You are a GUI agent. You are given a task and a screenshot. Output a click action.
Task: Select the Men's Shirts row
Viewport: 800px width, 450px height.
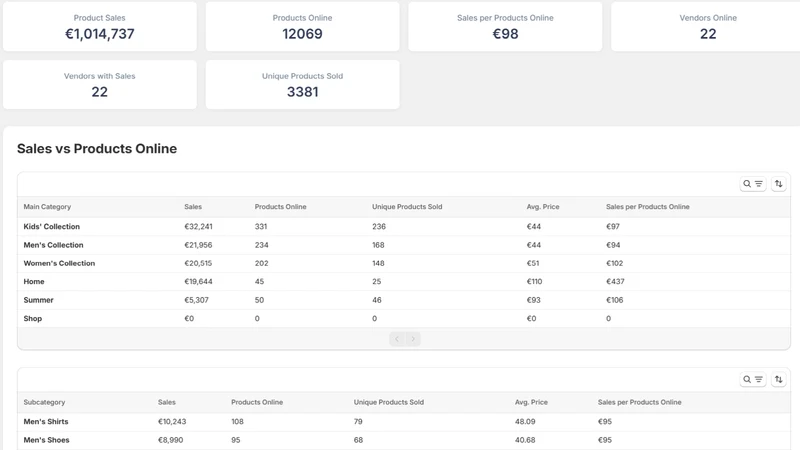(404, 421)
